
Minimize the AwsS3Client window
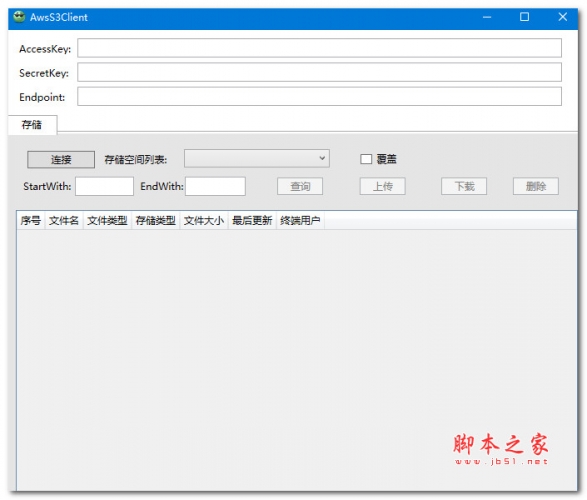point(487,17)
